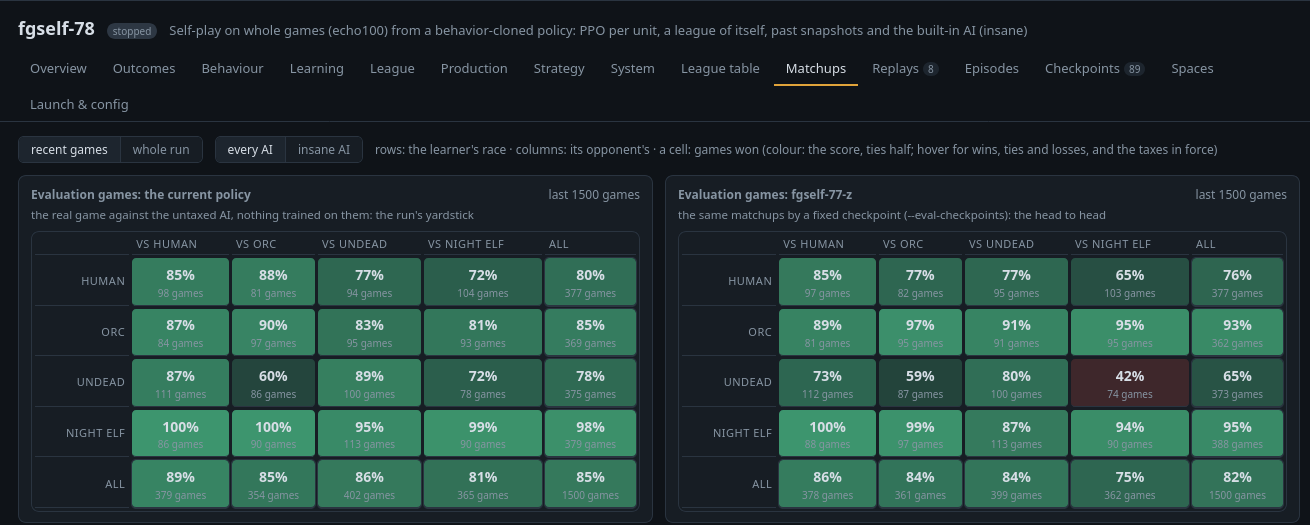Click fgself-77-z Orc vs Orc 97% cell

(920, 332)
